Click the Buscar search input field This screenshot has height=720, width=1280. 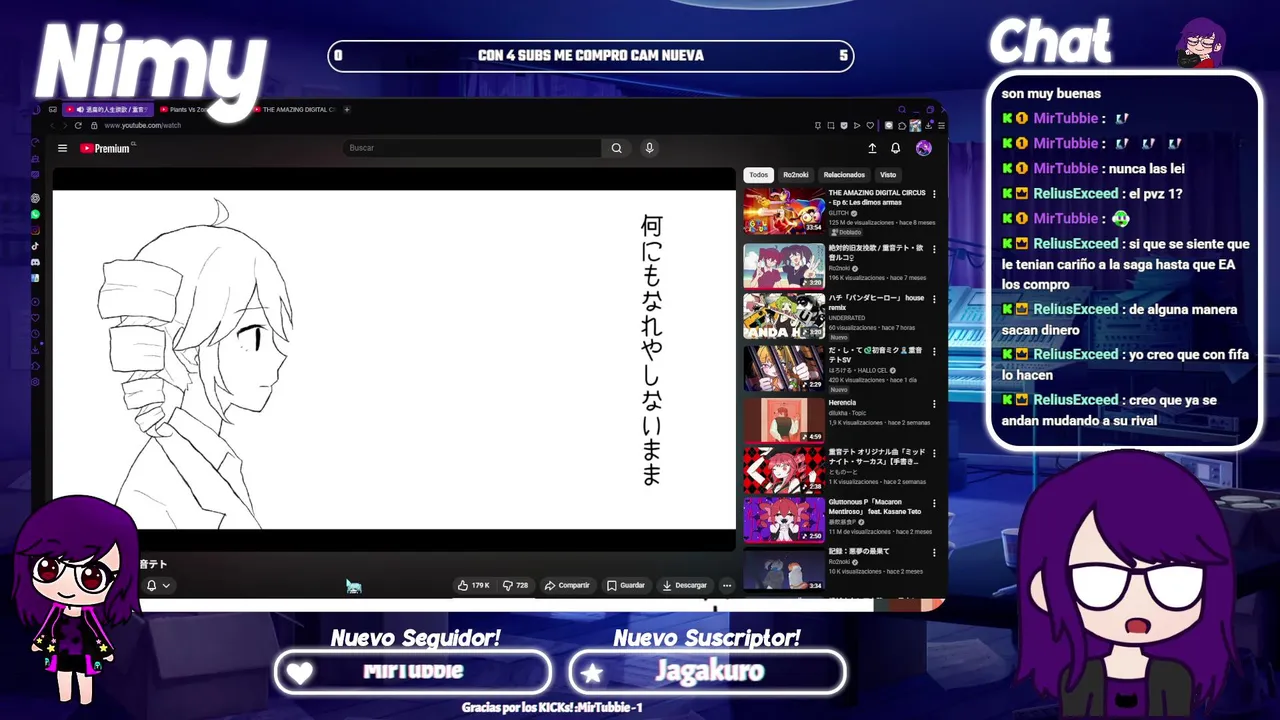click(x=471, y=148)
